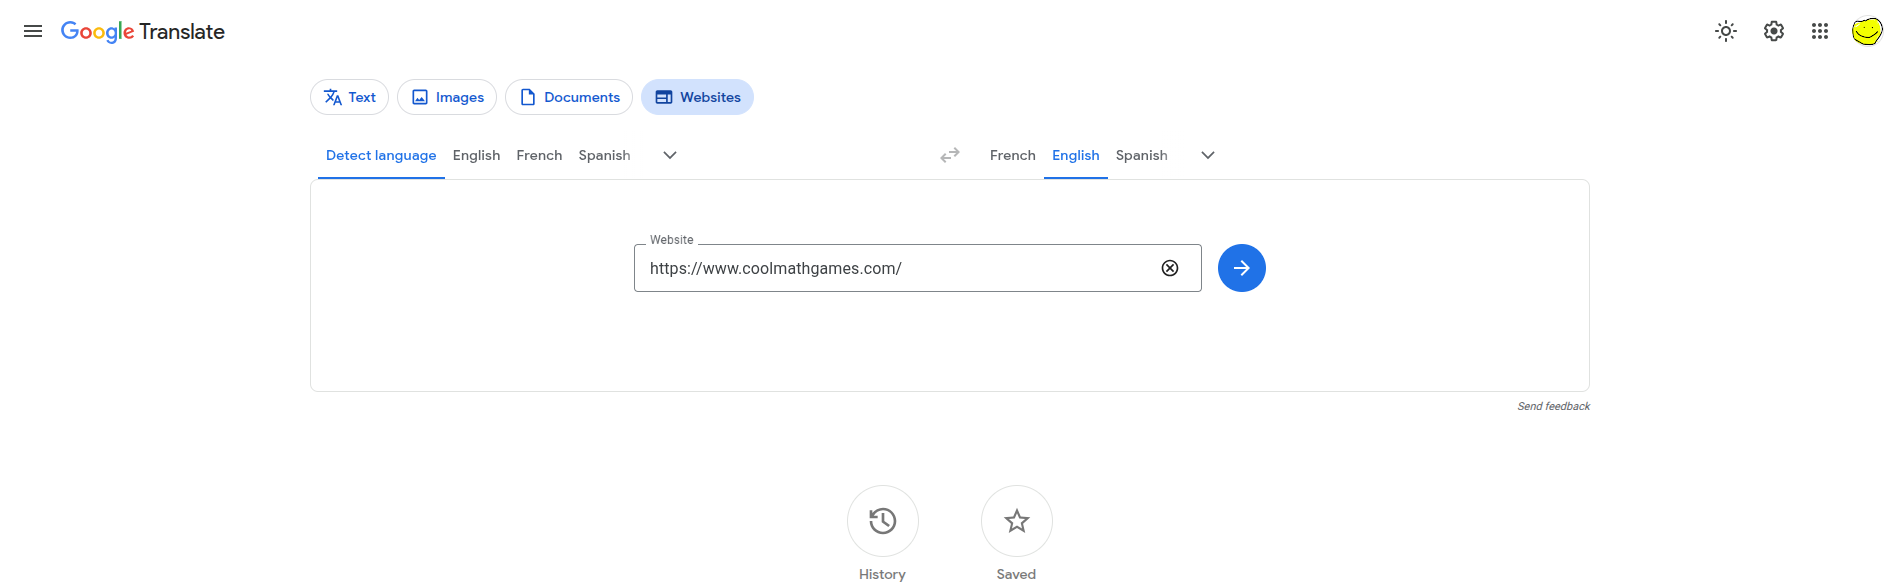
Task: Open the account profile avatar
Action: [x=1867, y=31]
